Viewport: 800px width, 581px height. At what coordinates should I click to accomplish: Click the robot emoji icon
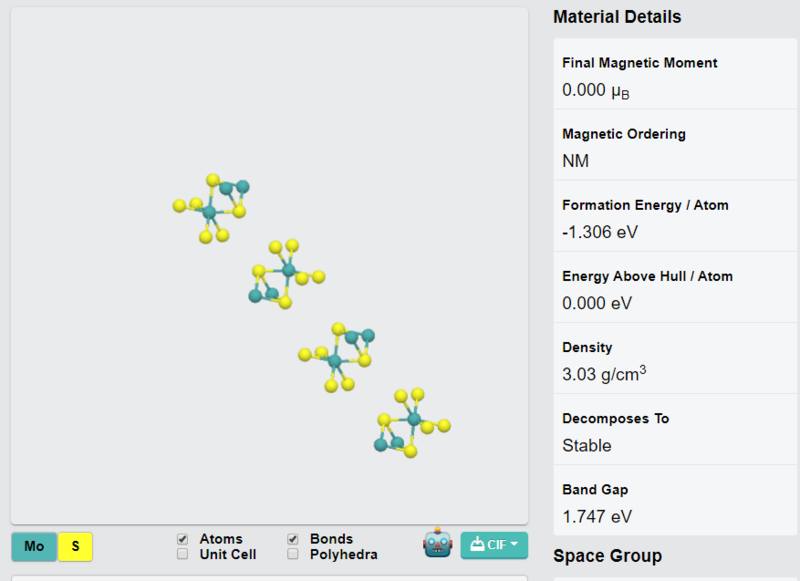point(437,543)
